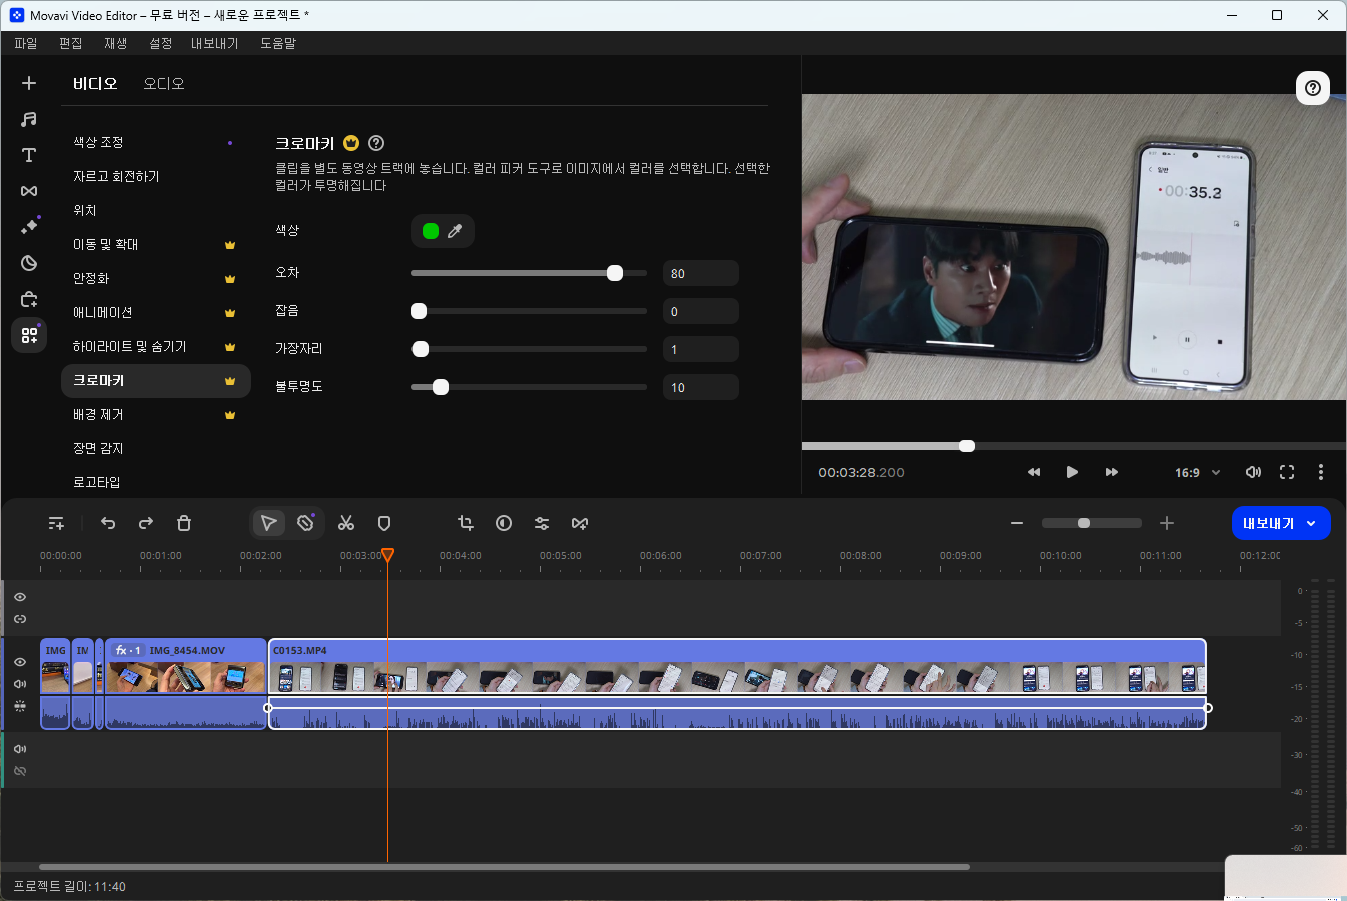Open the import media plus icon
This screenshot has width=1347, height=901.
[x=29, y=83]
